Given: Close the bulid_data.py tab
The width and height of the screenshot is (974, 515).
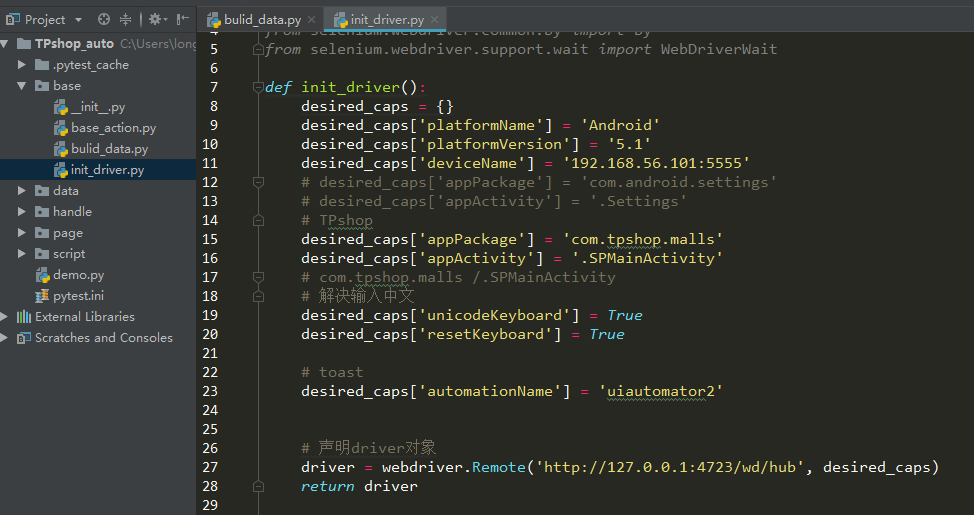Looking at the screenshot, I should pos(311,20).
